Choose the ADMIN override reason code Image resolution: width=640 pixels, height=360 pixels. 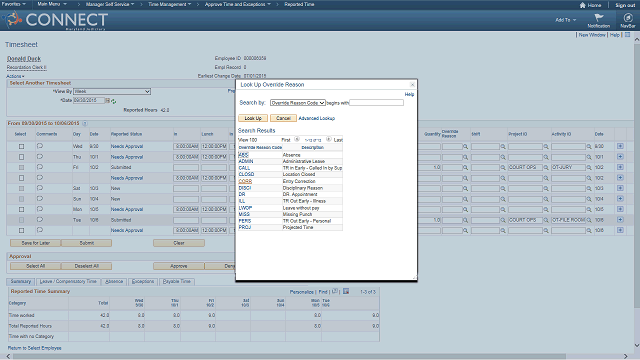pos(246,161)
